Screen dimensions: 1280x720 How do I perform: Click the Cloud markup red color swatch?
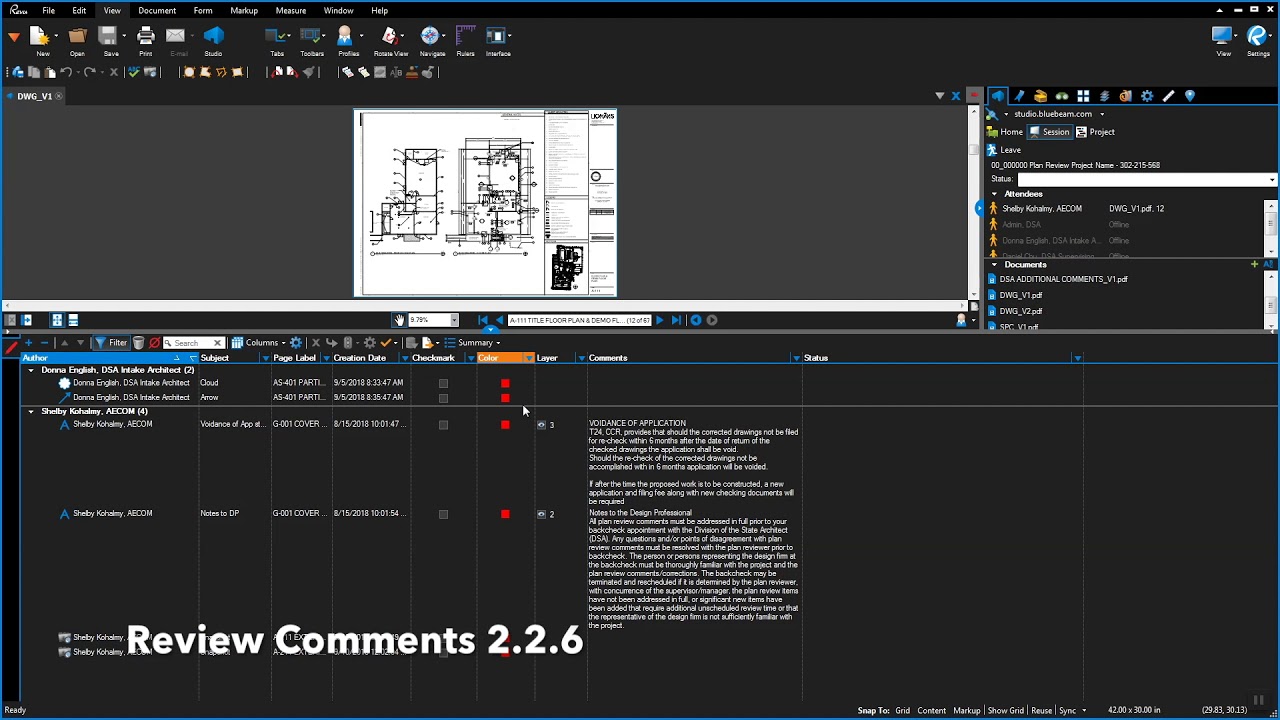(x=505, y=383)
